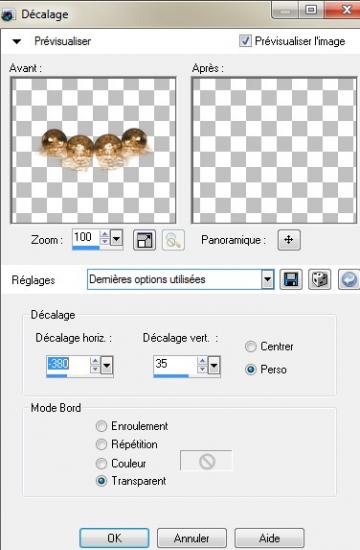Click the magnifier zoom icon
The width and height of the screenshot is (360, 550).
[173, 240]
